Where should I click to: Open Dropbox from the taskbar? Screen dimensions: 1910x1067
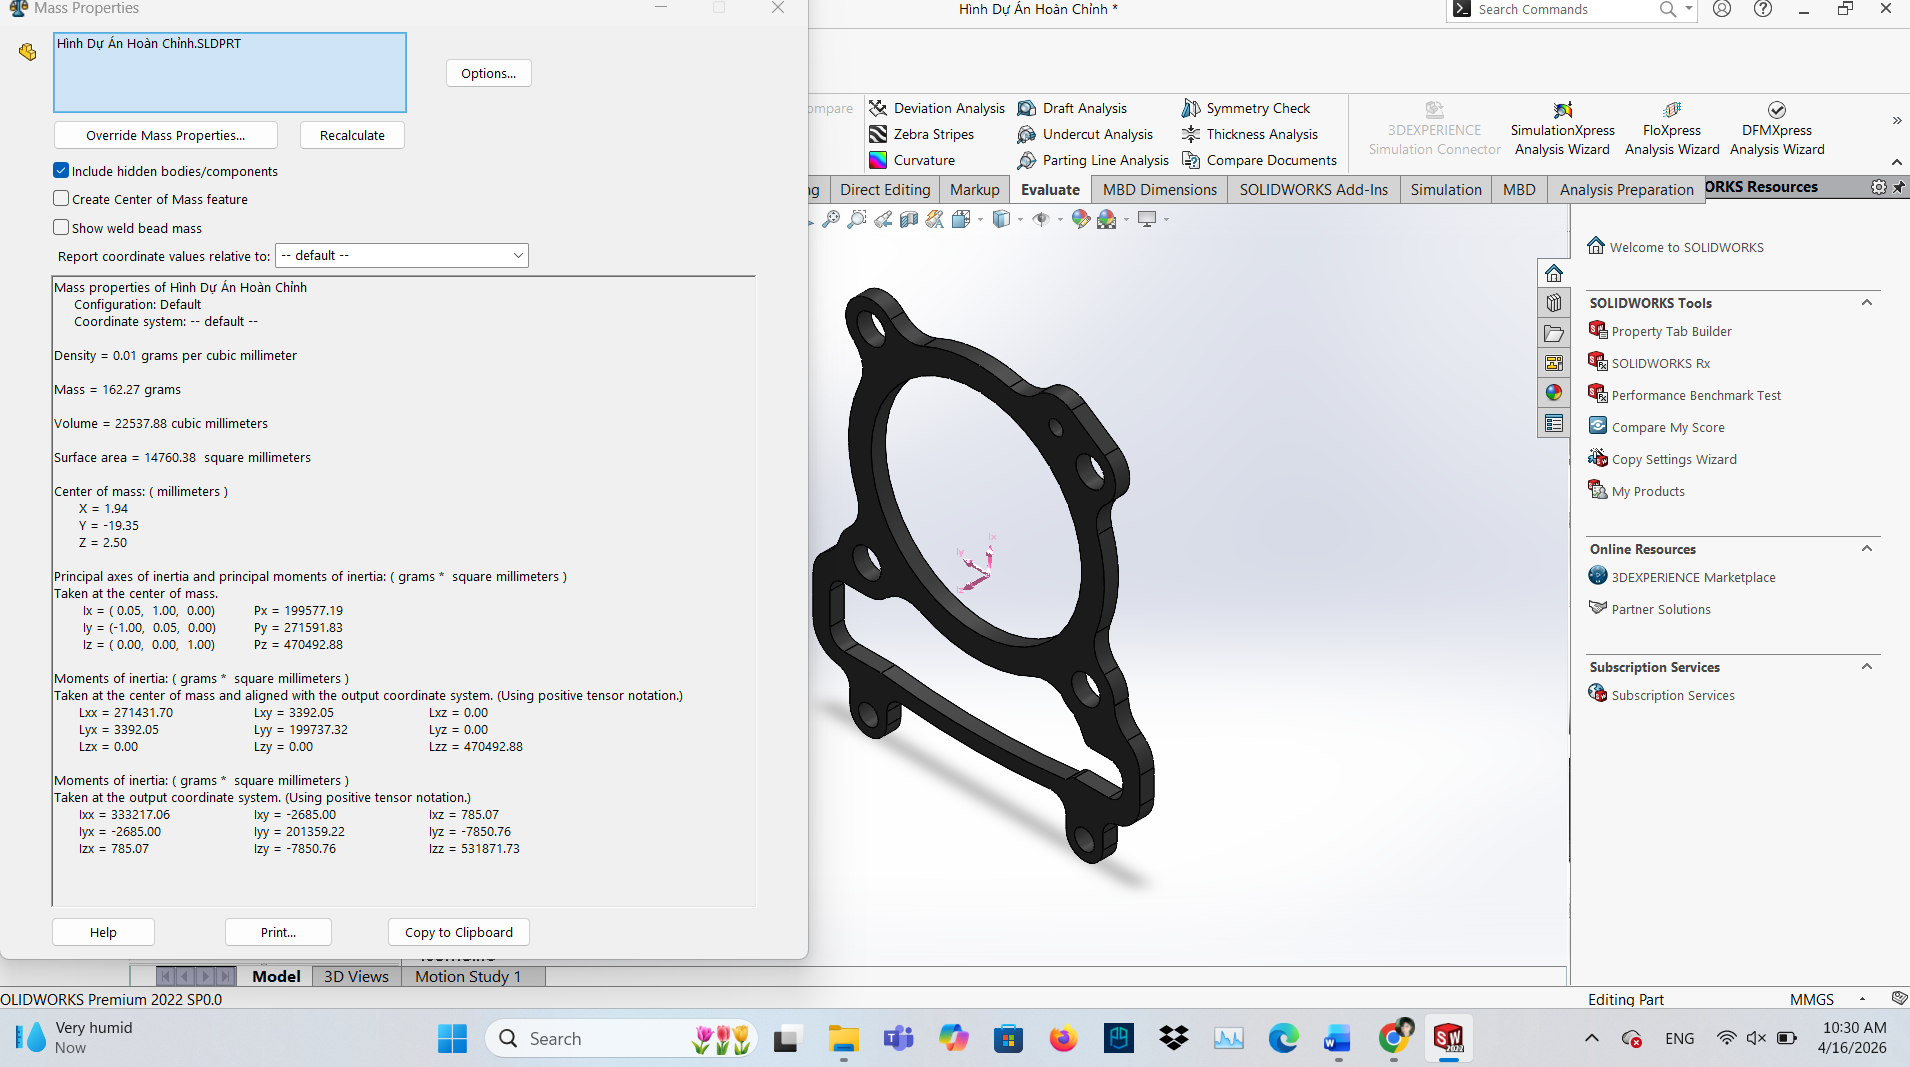tap(1174, 1039)
